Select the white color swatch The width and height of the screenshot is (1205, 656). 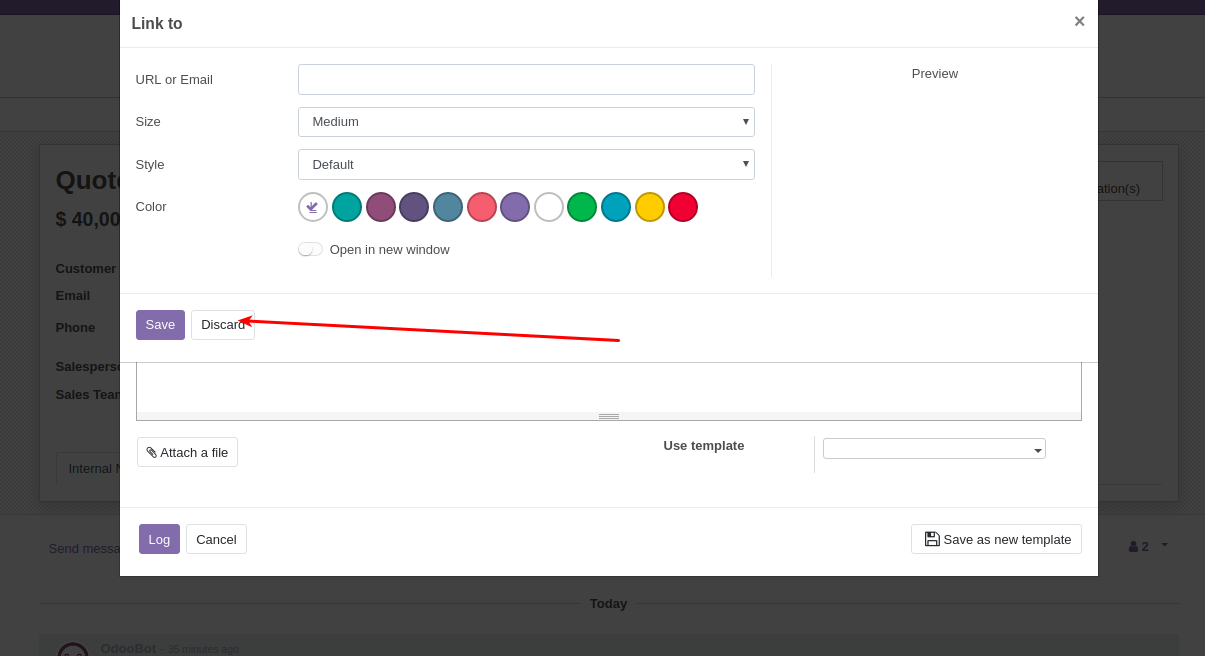[x=548, y=207]
